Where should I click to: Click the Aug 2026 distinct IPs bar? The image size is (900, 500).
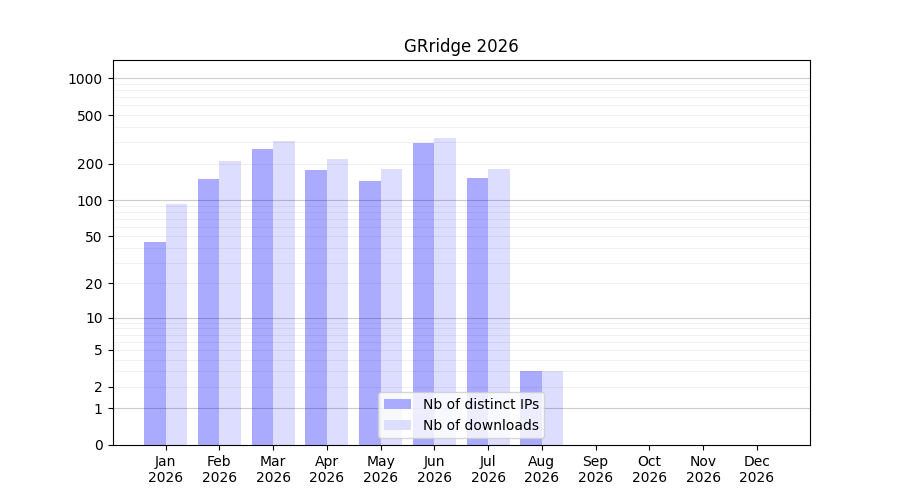point(531,408)
